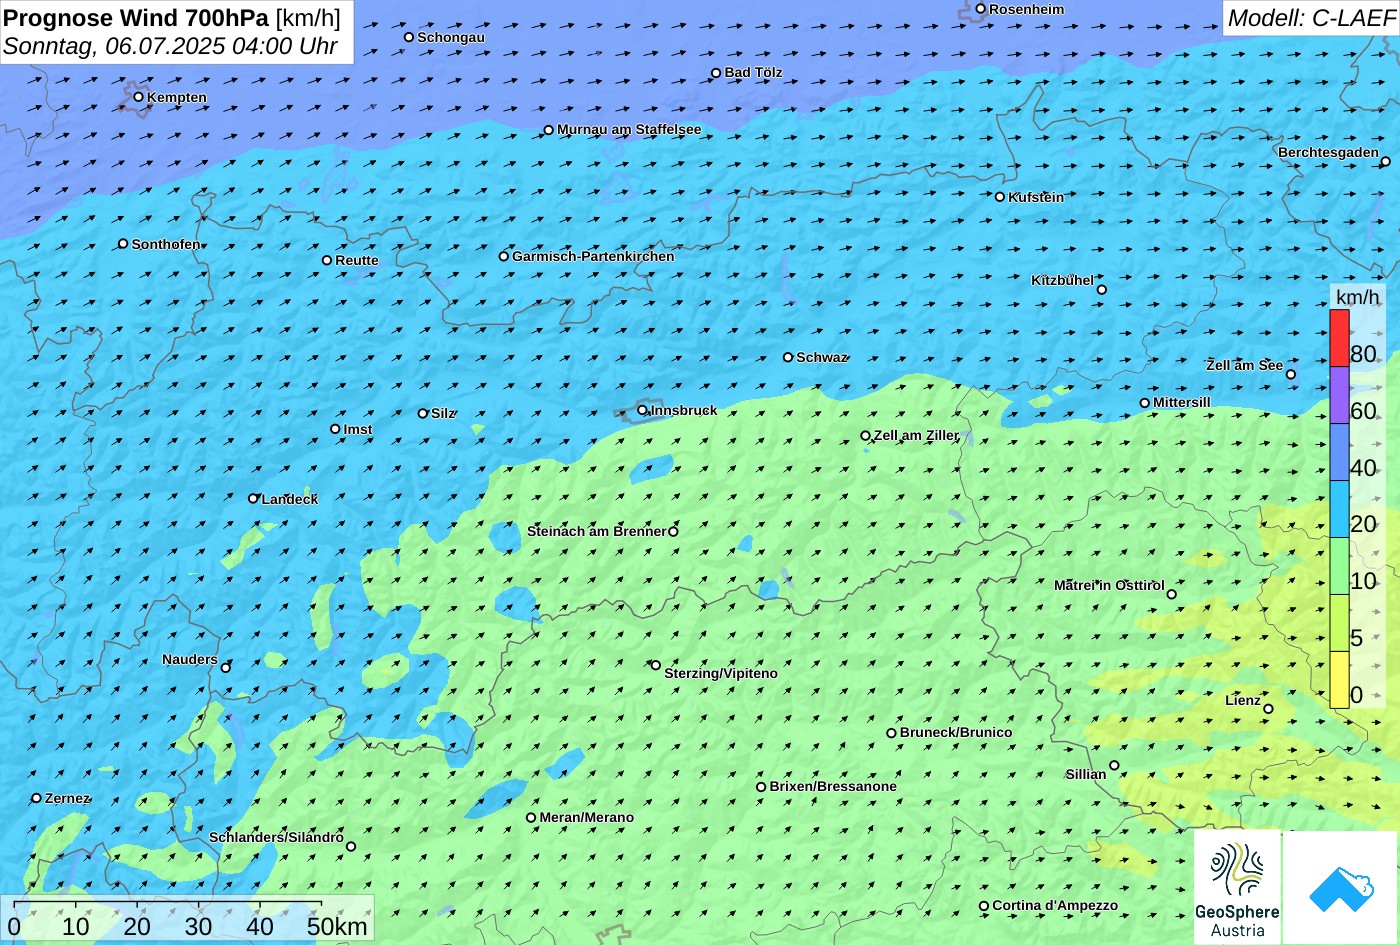Click the "Modell: C-LAEF" label
The height and width of the screenshot is (945, 1400).
point(1310,18)
